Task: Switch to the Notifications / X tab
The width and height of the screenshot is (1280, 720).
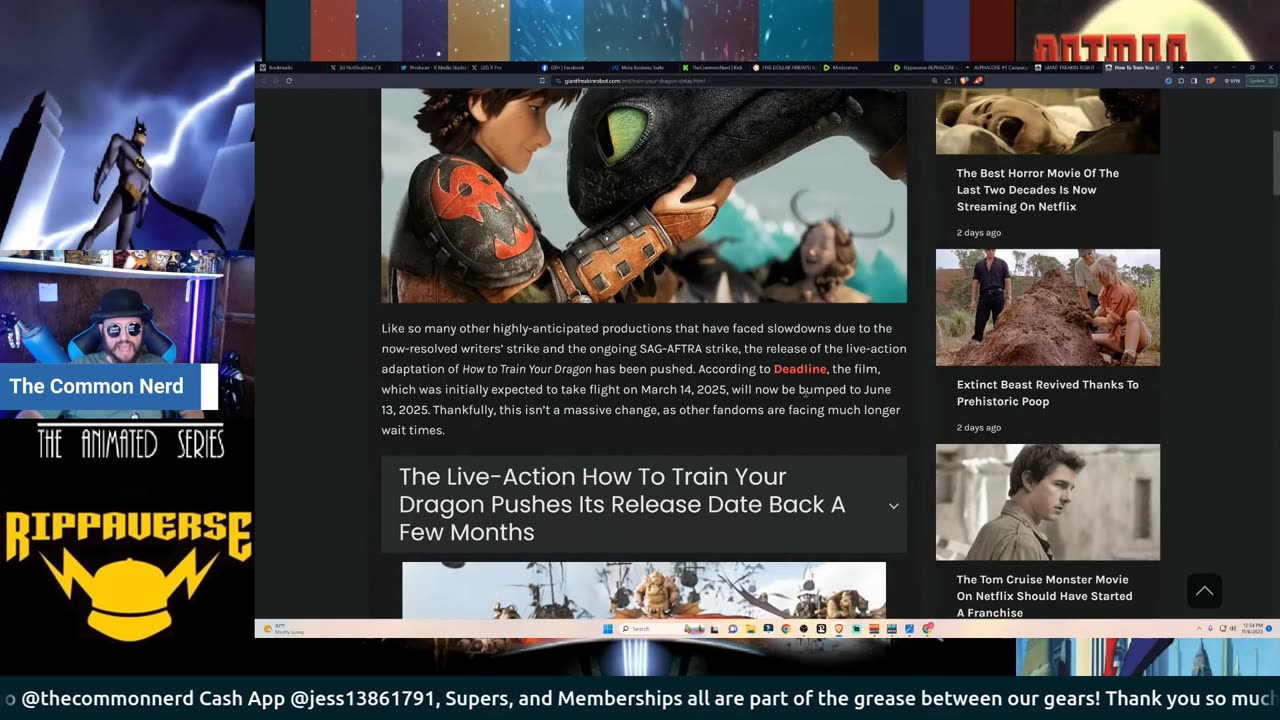Action: click(x=362, y=67)
